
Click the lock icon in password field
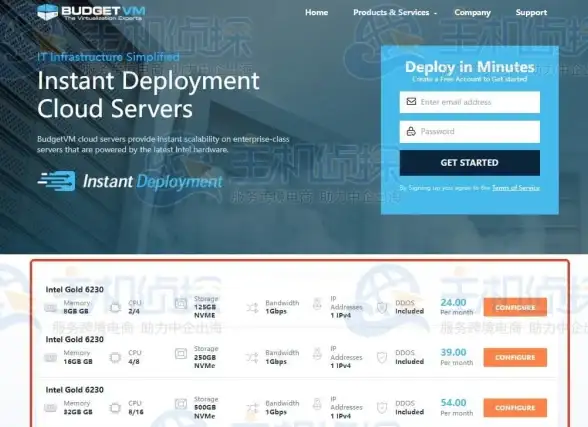click(411, 131)
